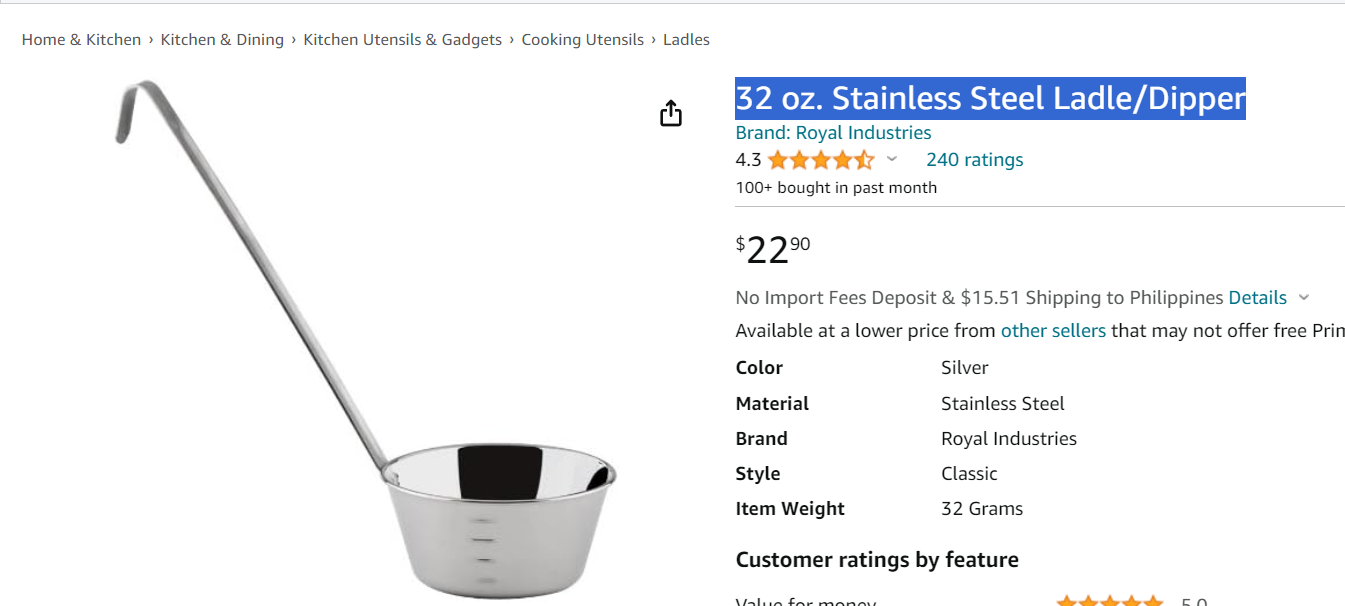Navigate to the Ladles breadcrumb category
1345x606 pixels.
[x=686, y=40]
